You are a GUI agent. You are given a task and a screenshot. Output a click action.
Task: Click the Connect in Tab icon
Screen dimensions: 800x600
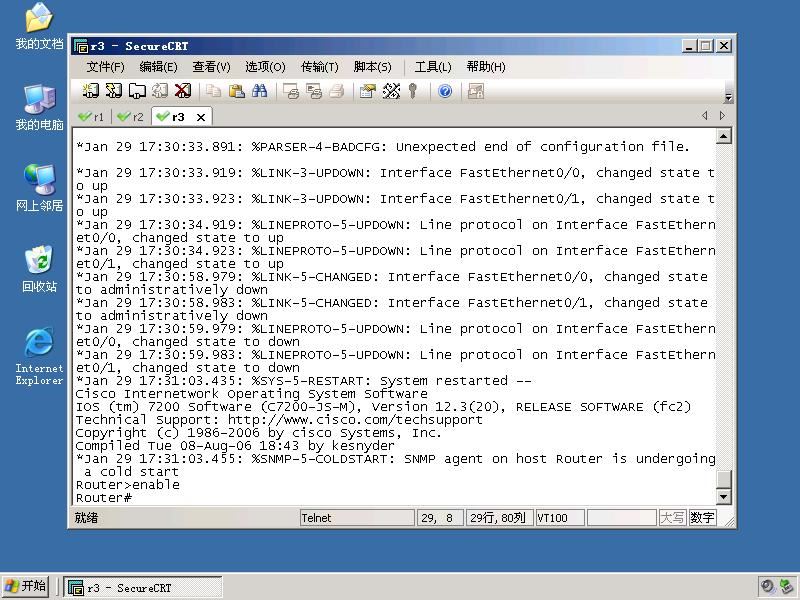pos(137,91)
